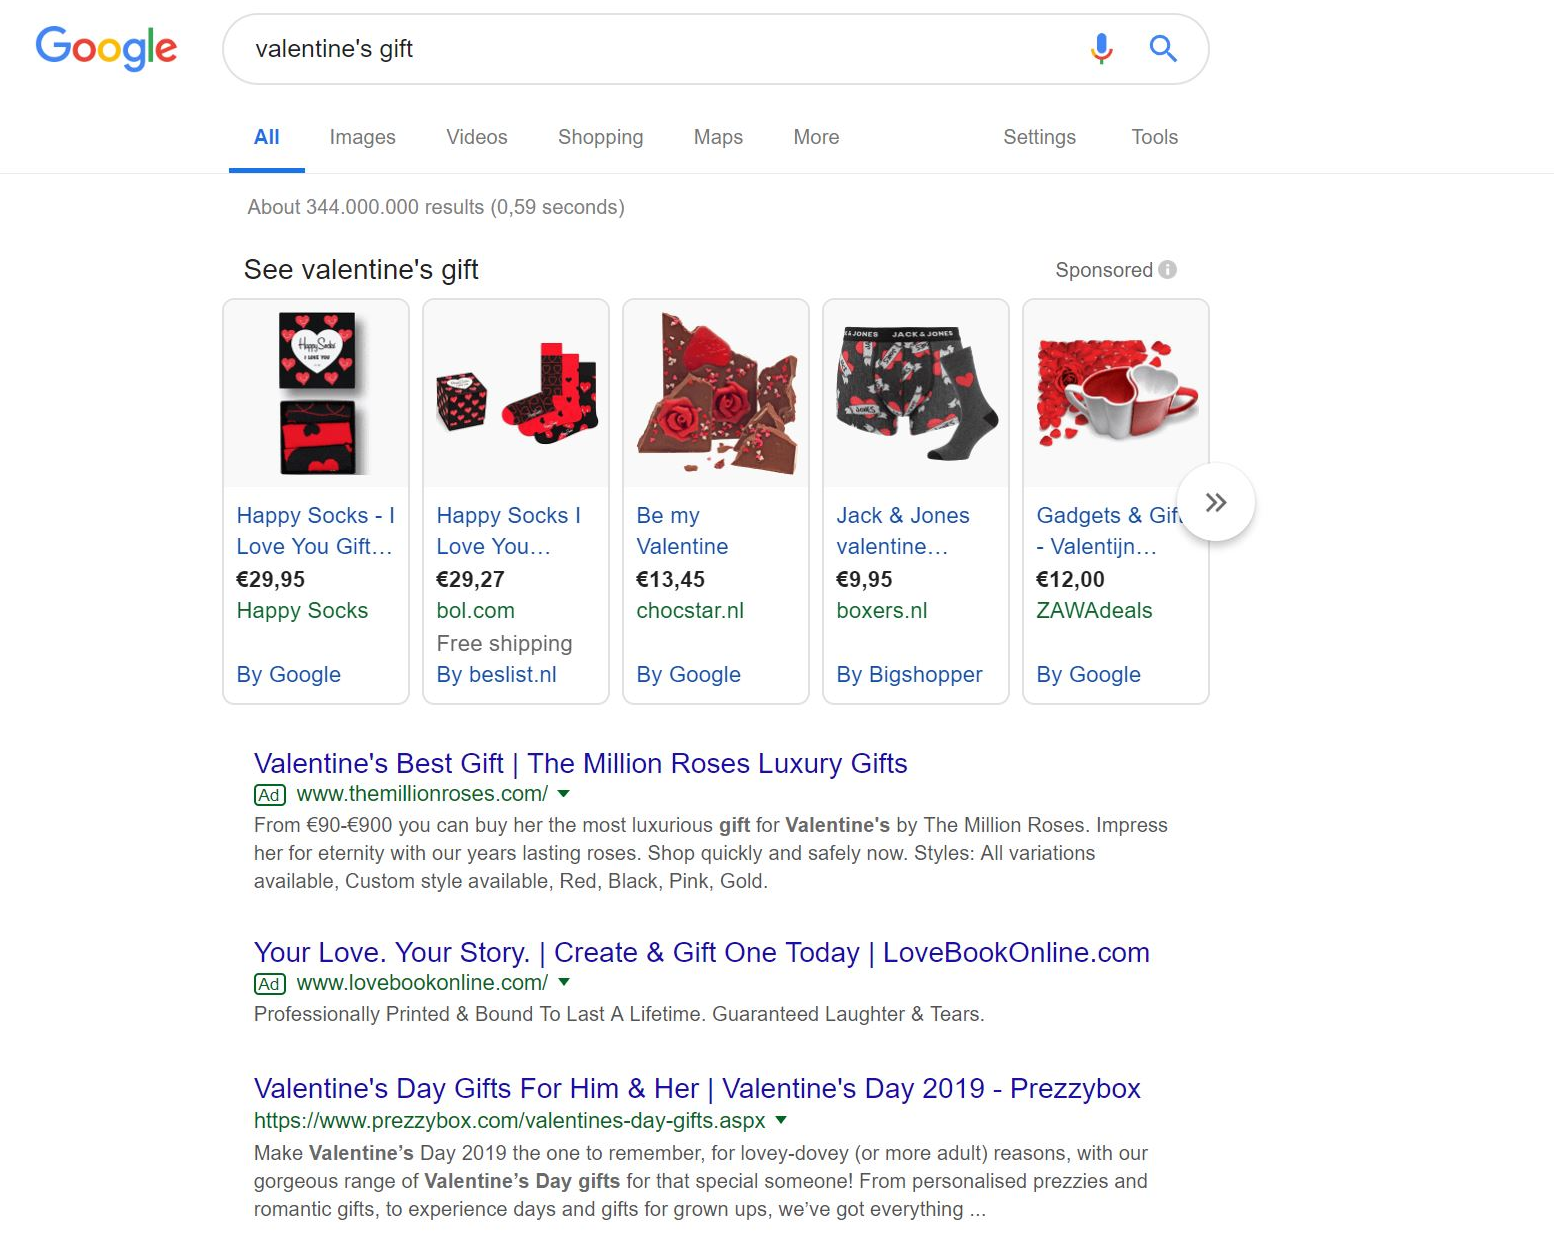Expand dropdown arrow next to prezzybox.com URL
The height and width of the screenshot is (1233, 1554).
pos(781,1121)
